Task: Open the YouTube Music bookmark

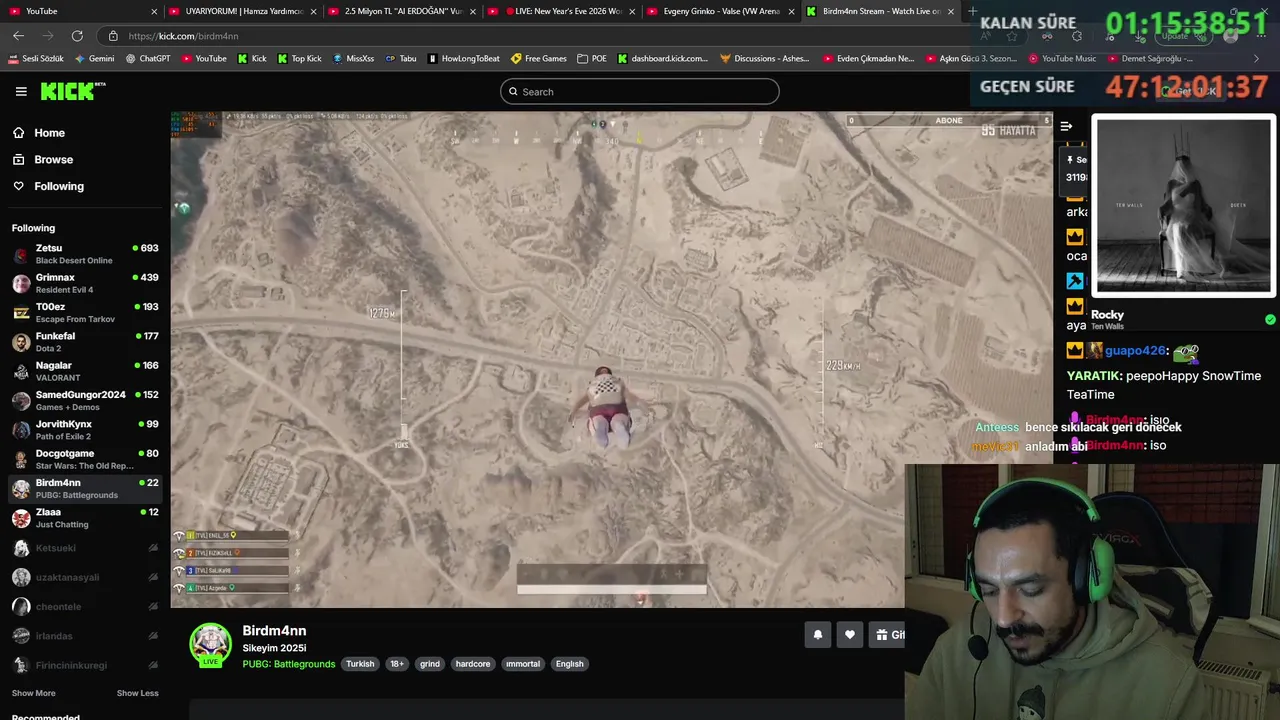Action: [x=1062, y=59]
